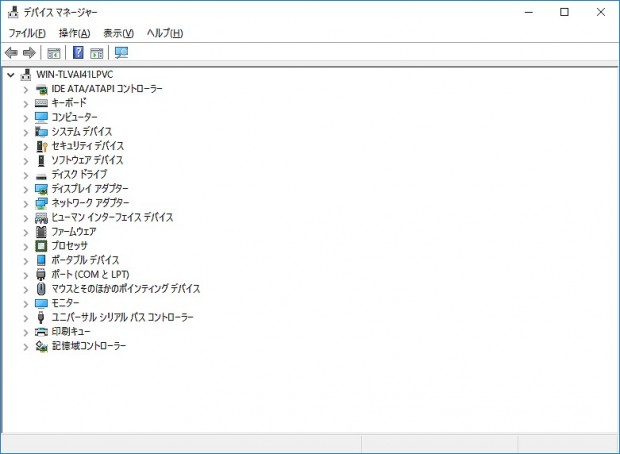
Task: Select the ヒューマン インターフェイス デバイス label
Action: click(x=112, y=217)
